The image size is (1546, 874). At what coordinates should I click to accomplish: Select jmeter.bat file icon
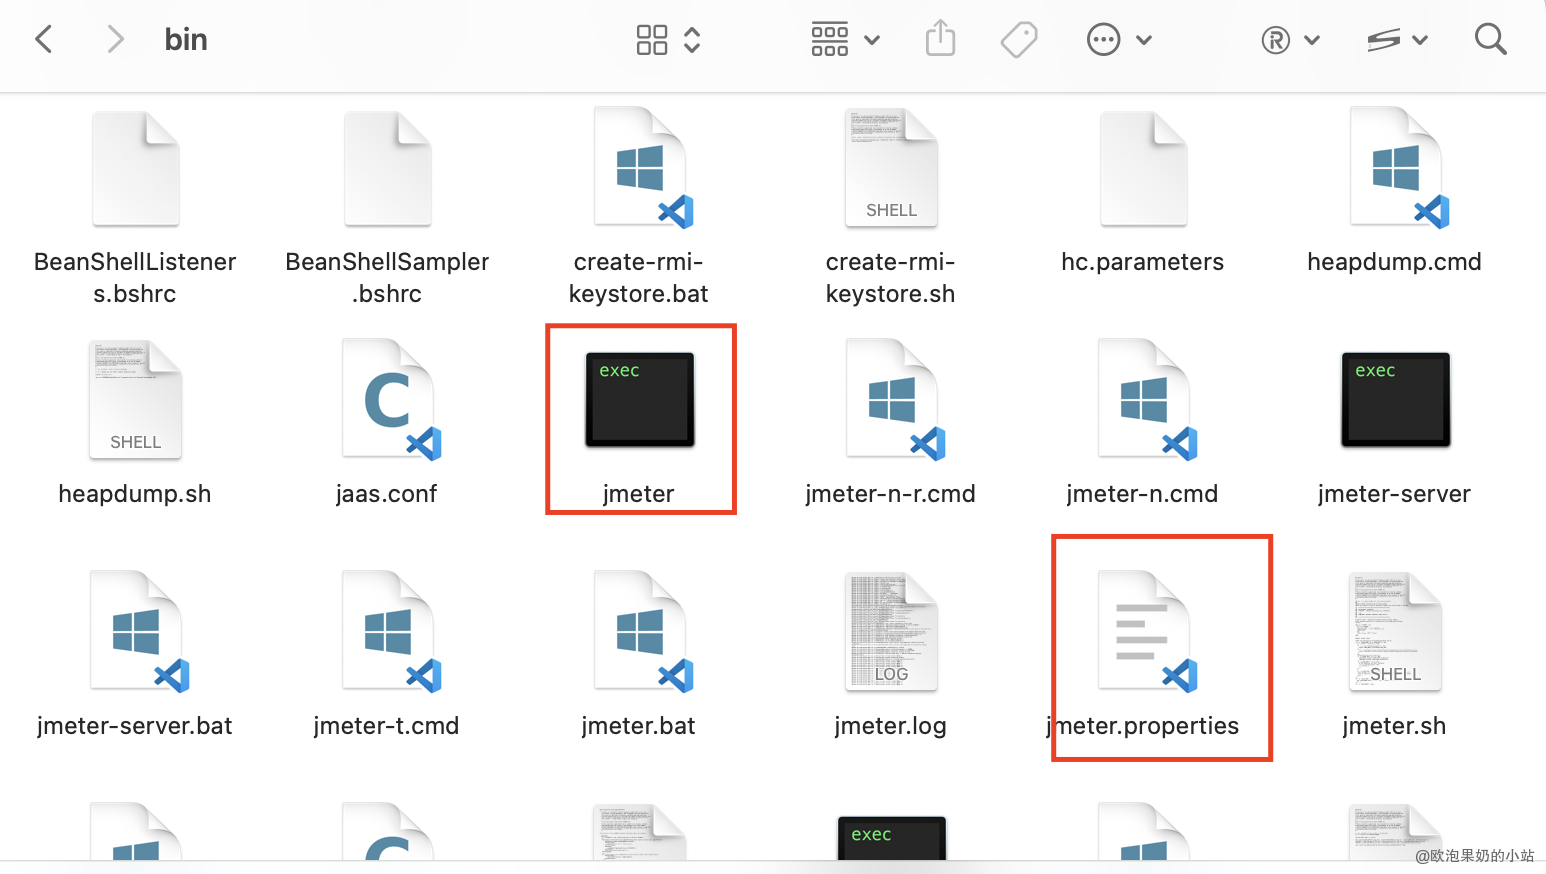tap(643, 632)
